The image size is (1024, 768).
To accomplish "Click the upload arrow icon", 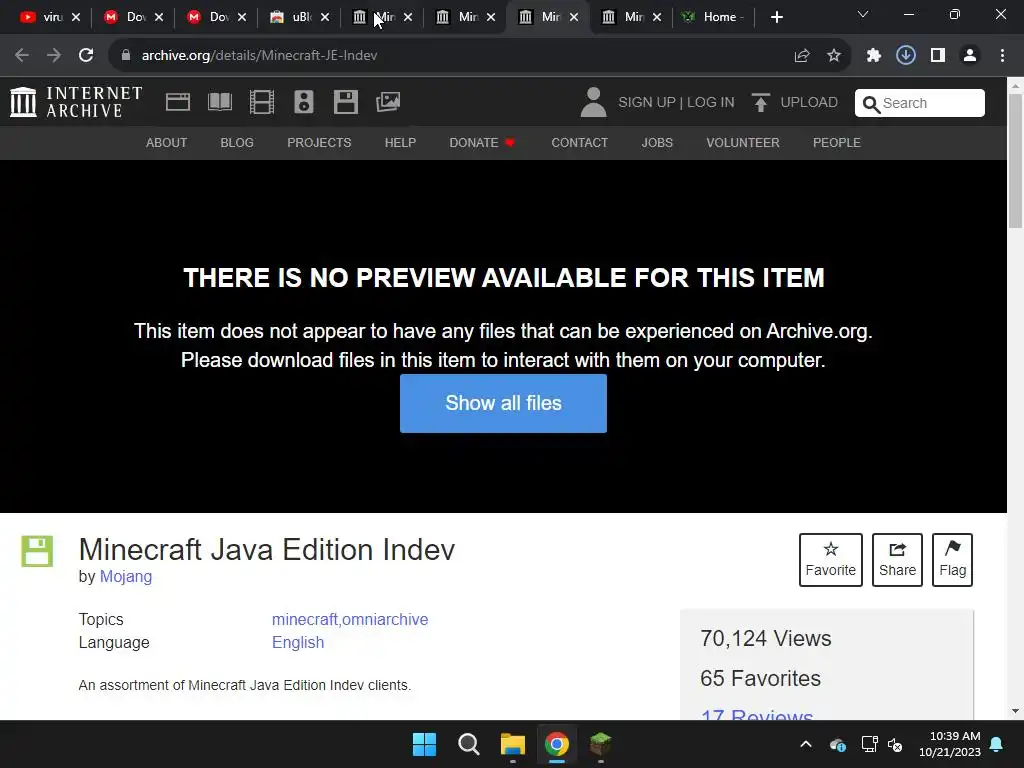I will 760,103.
